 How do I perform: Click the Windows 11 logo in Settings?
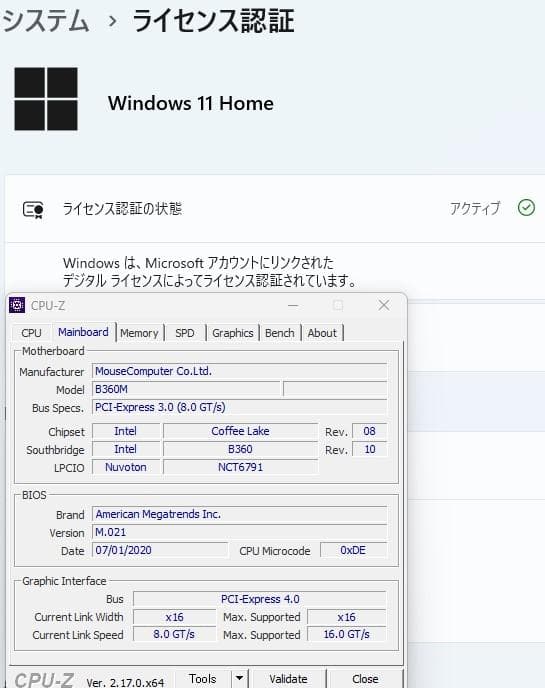[x=46, y=99]
